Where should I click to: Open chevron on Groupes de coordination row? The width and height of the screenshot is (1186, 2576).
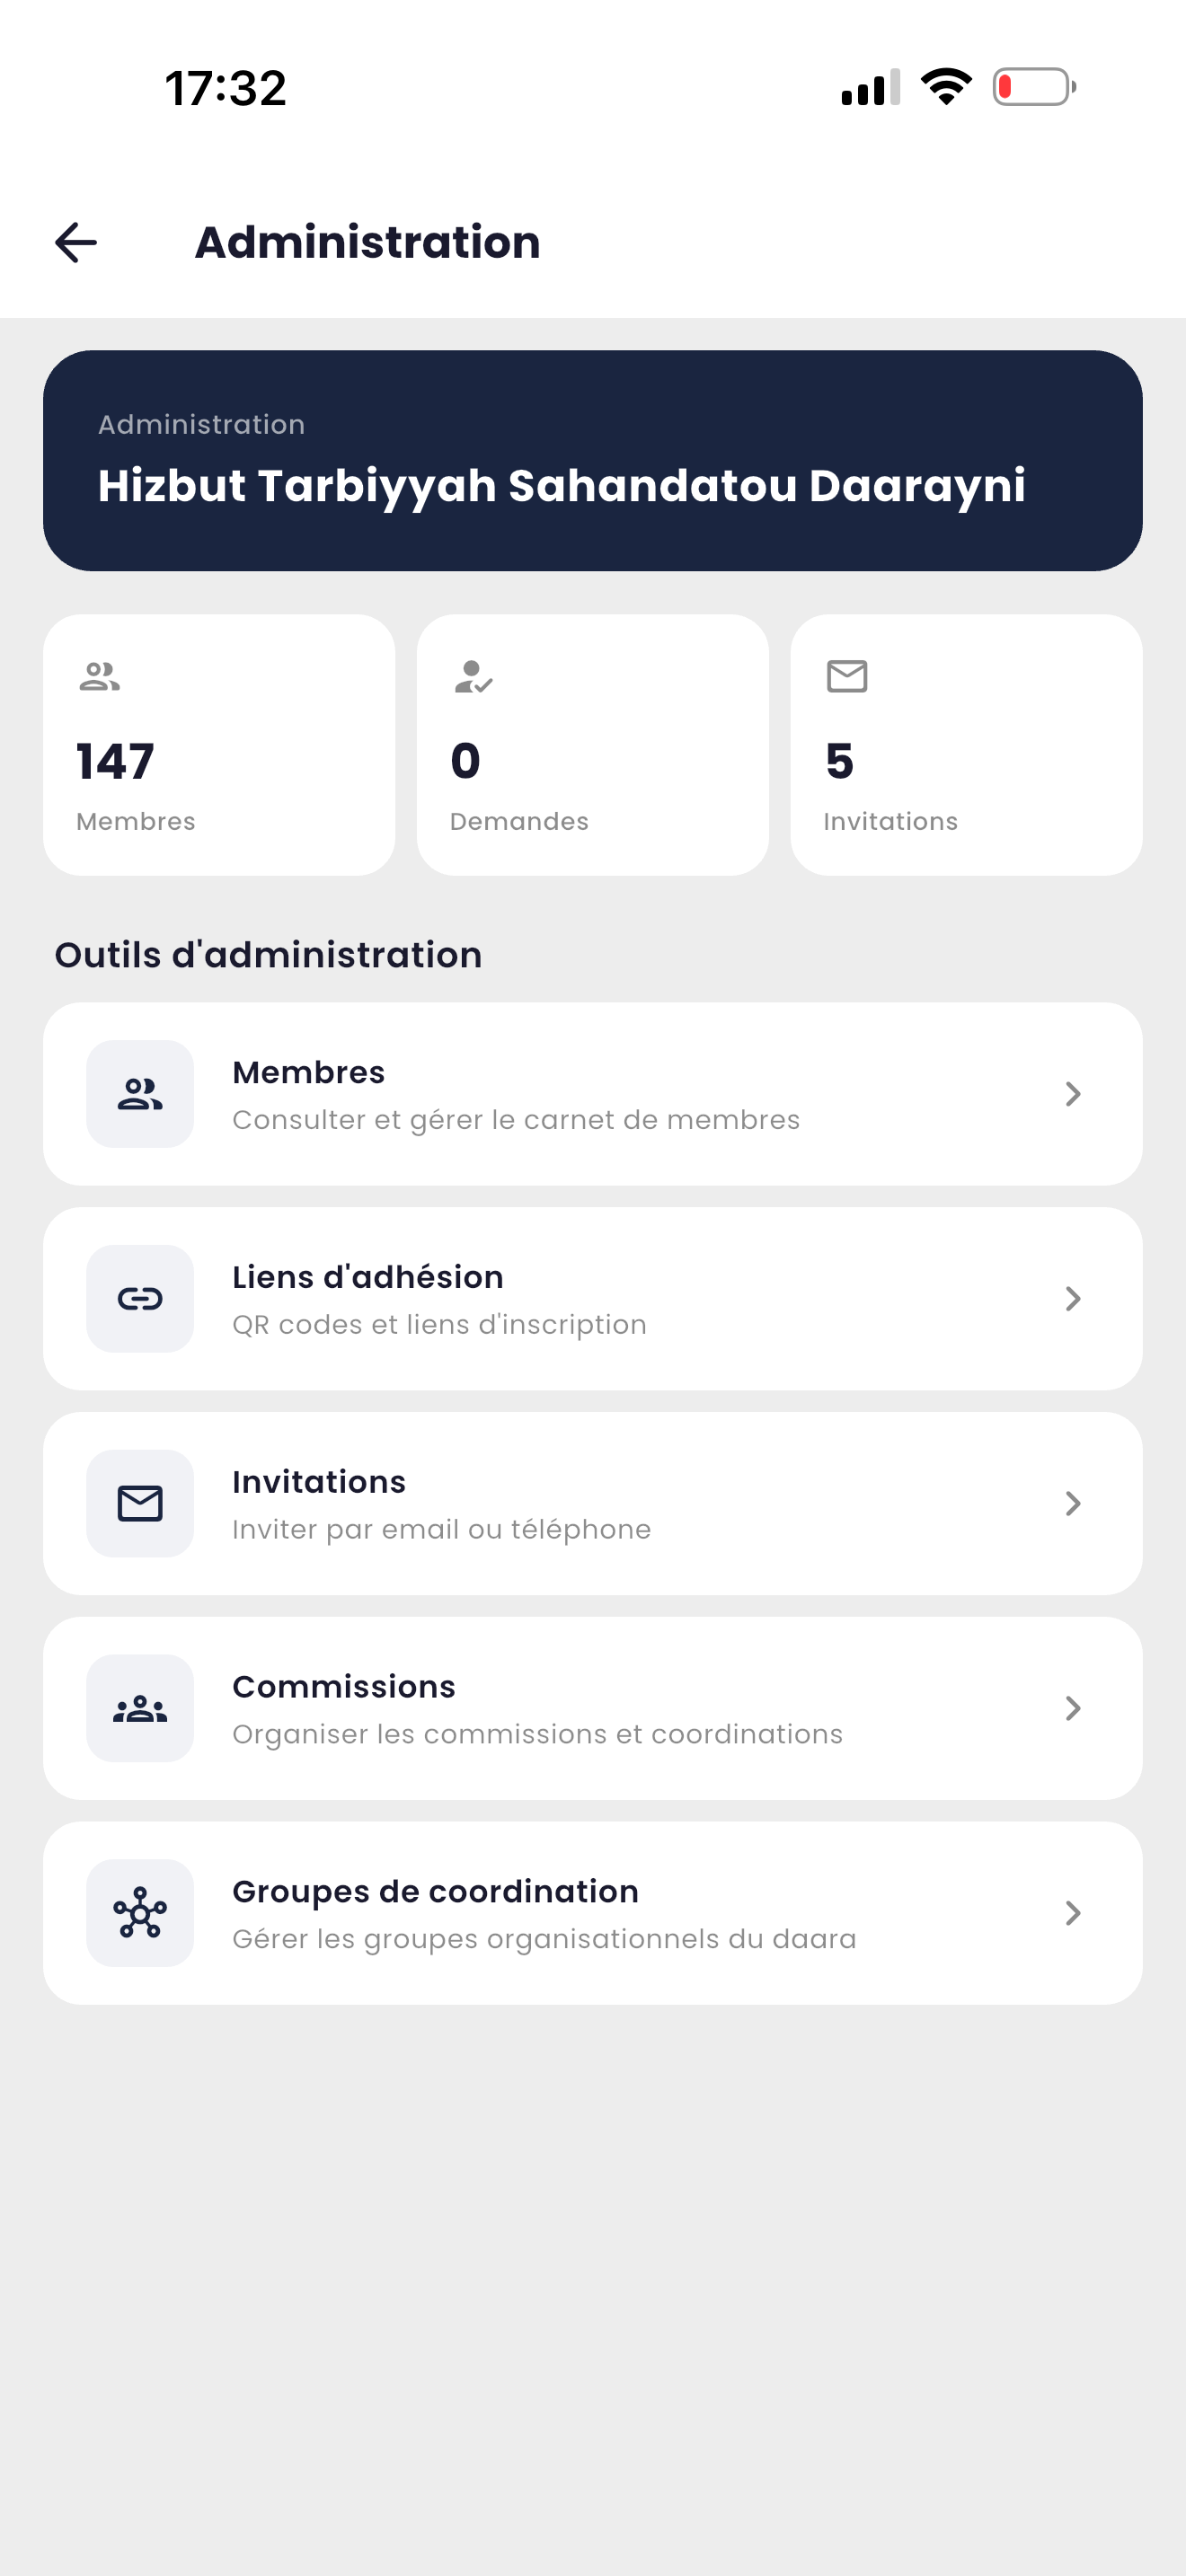(x=1073, y=1913)
